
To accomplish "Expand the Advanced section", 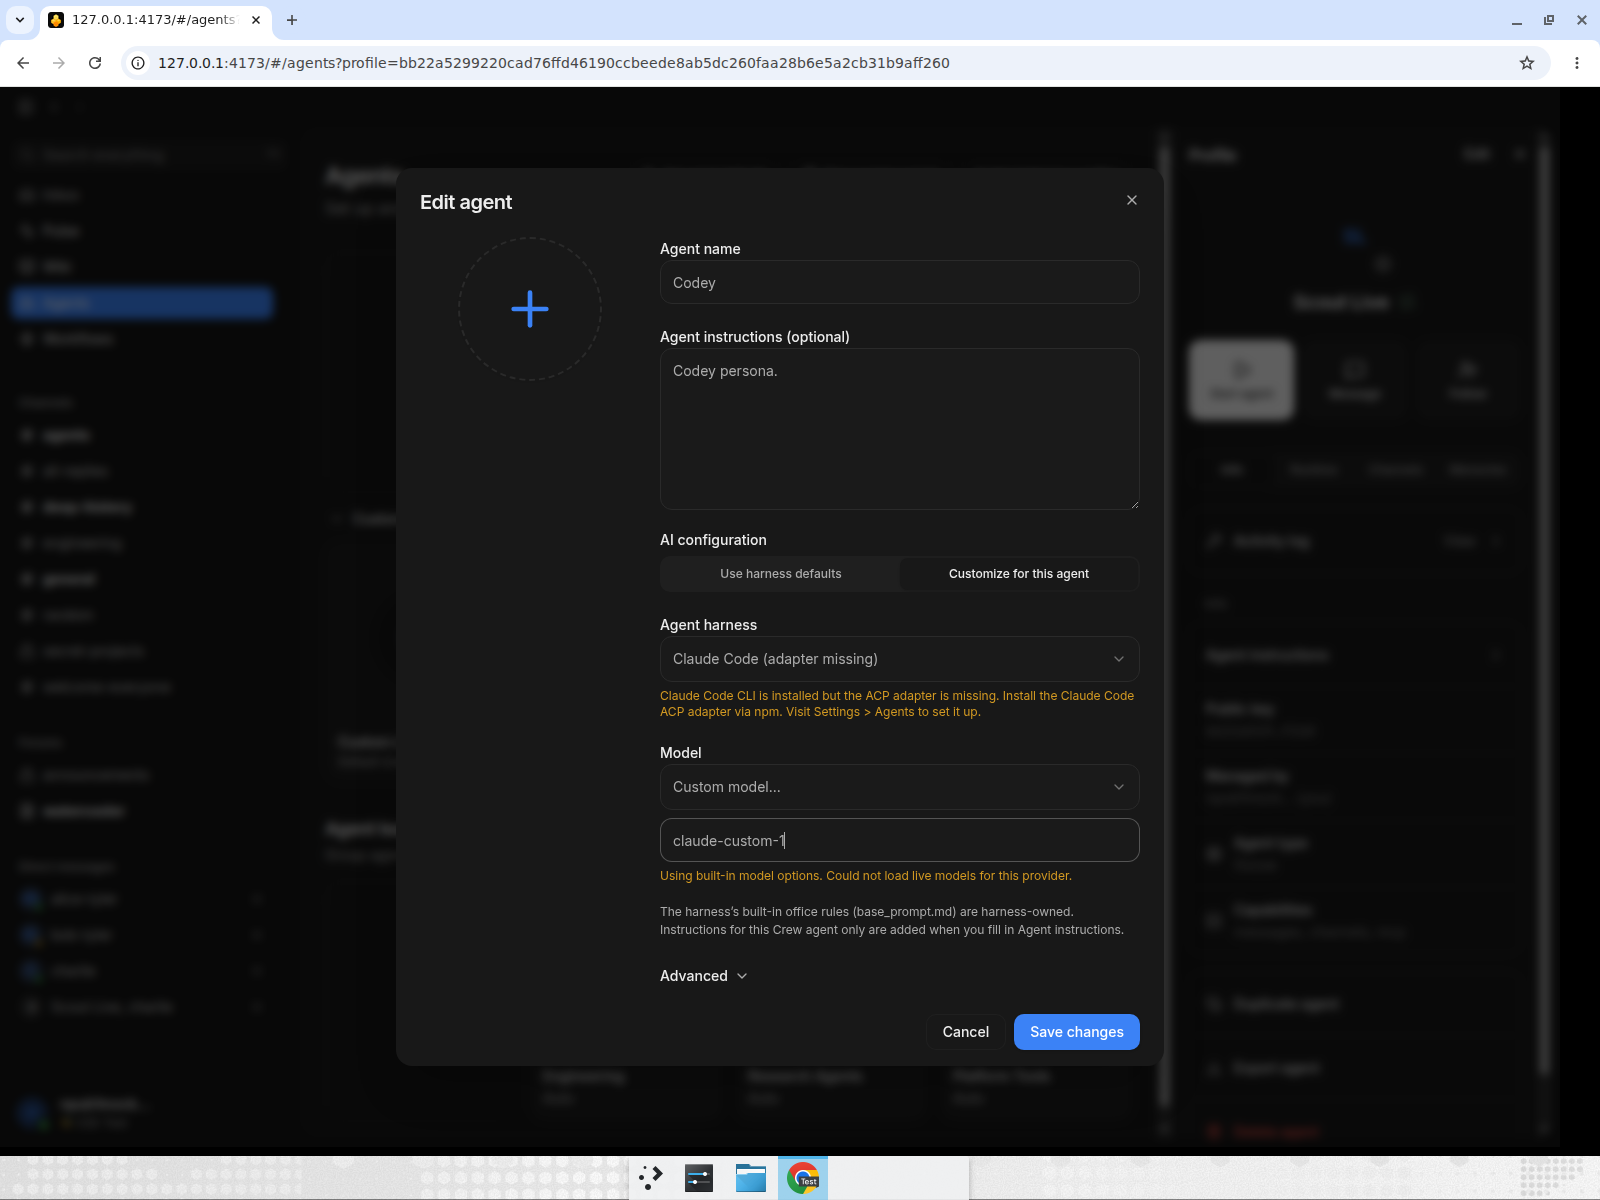I will point(704,976).
